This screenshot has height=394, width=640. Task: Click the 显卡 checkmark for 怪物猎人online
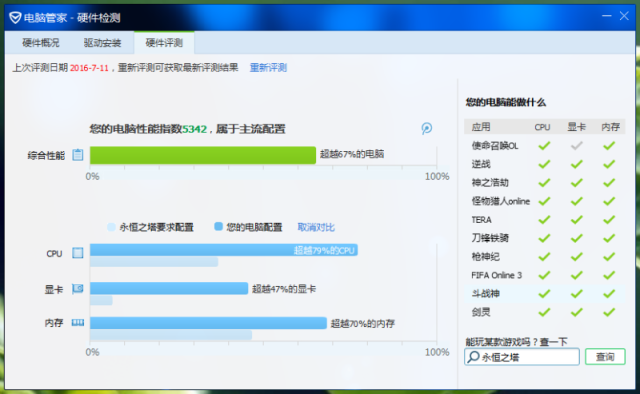pyautogui.click(x=576, y=201)
